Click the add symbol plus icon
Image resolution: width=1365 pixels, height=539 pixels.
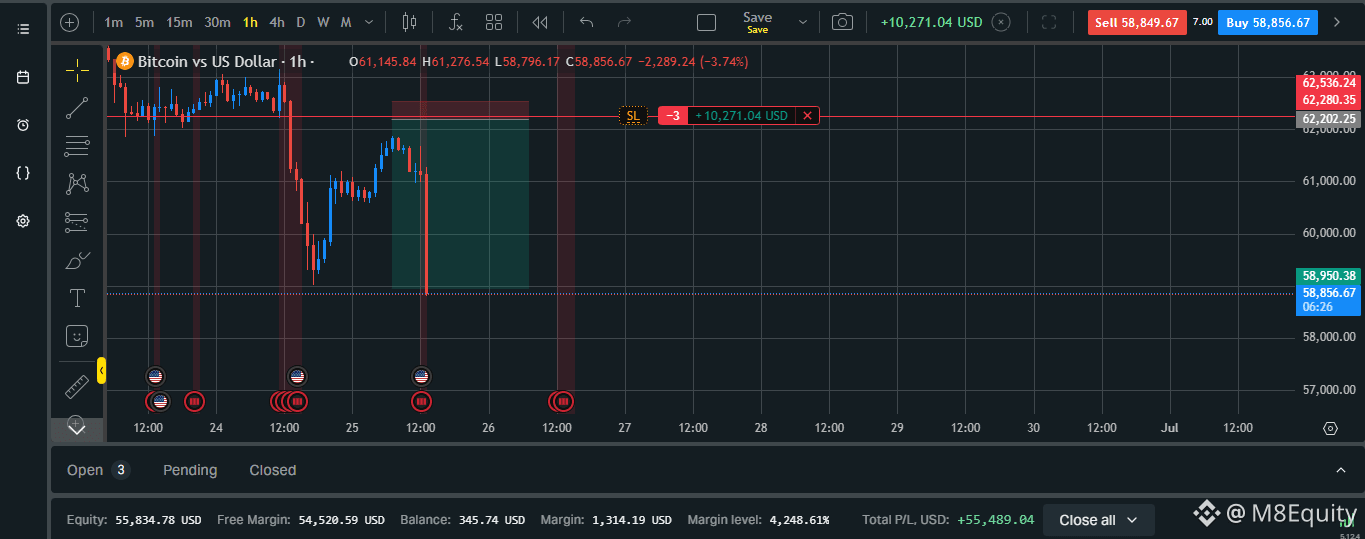(x=69, y=22)
